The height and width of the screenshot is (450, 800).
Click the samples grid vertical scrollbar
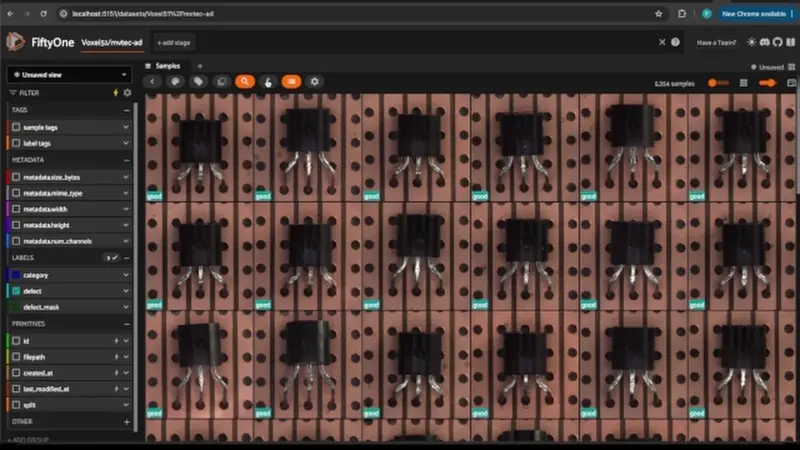tap(797, 143)
